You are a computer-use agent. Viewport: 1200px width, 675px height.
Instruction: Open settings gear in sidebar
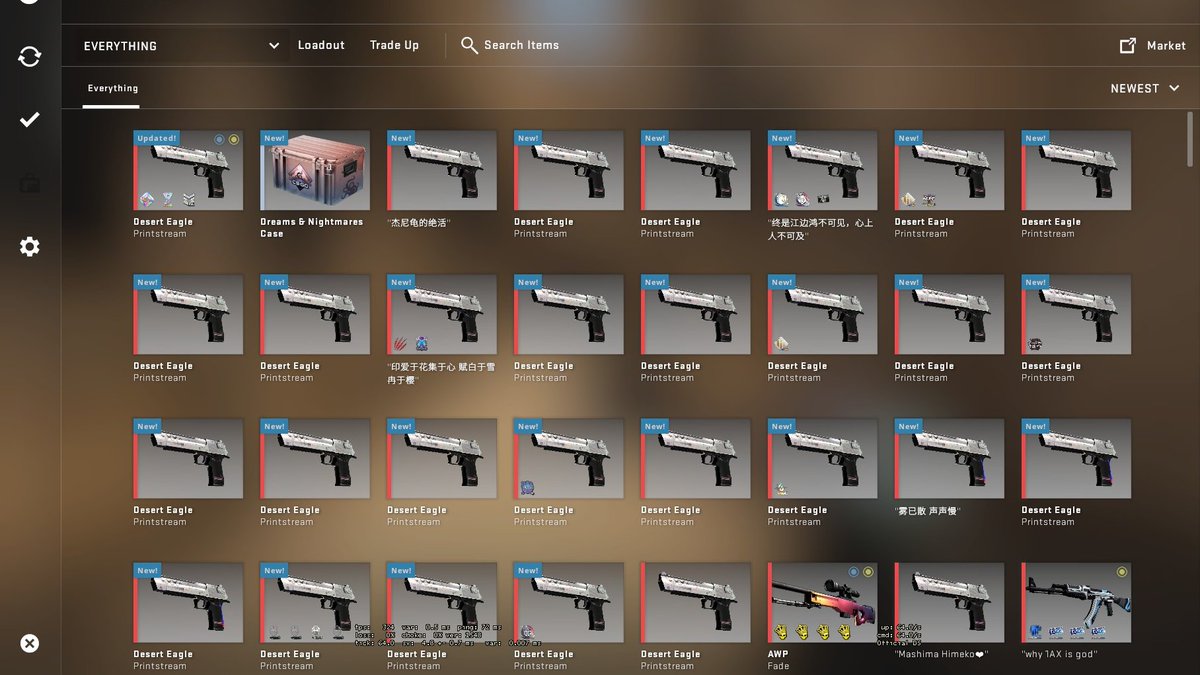pos(30,246)
